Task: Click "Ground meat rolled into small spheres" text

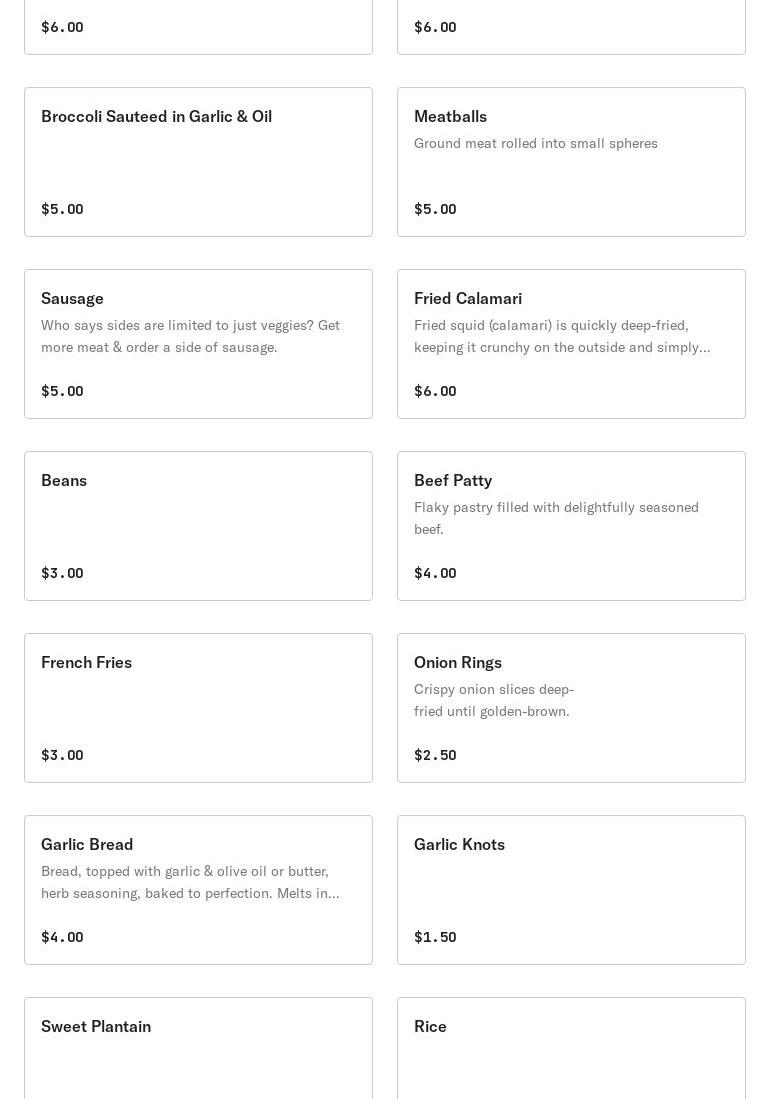Action: click(x=536, y=143)
